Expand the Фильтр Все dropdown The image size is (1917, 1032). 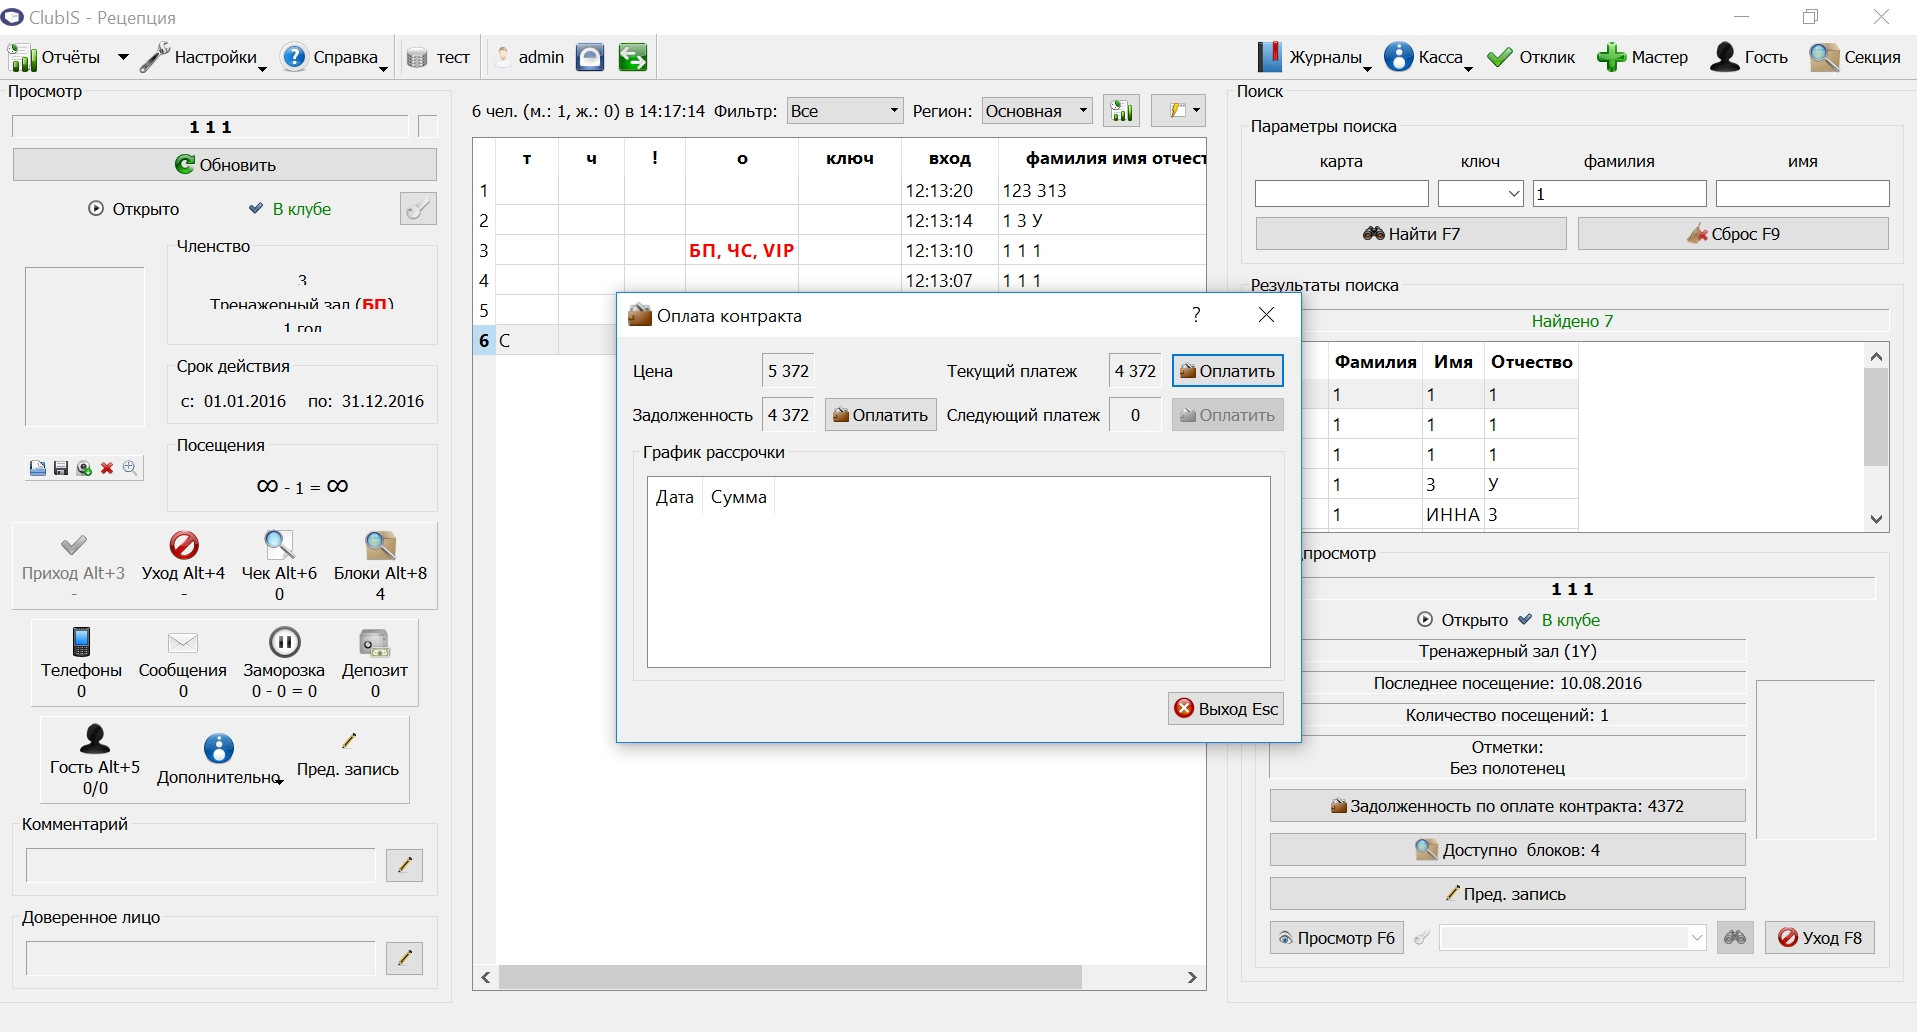845,111
